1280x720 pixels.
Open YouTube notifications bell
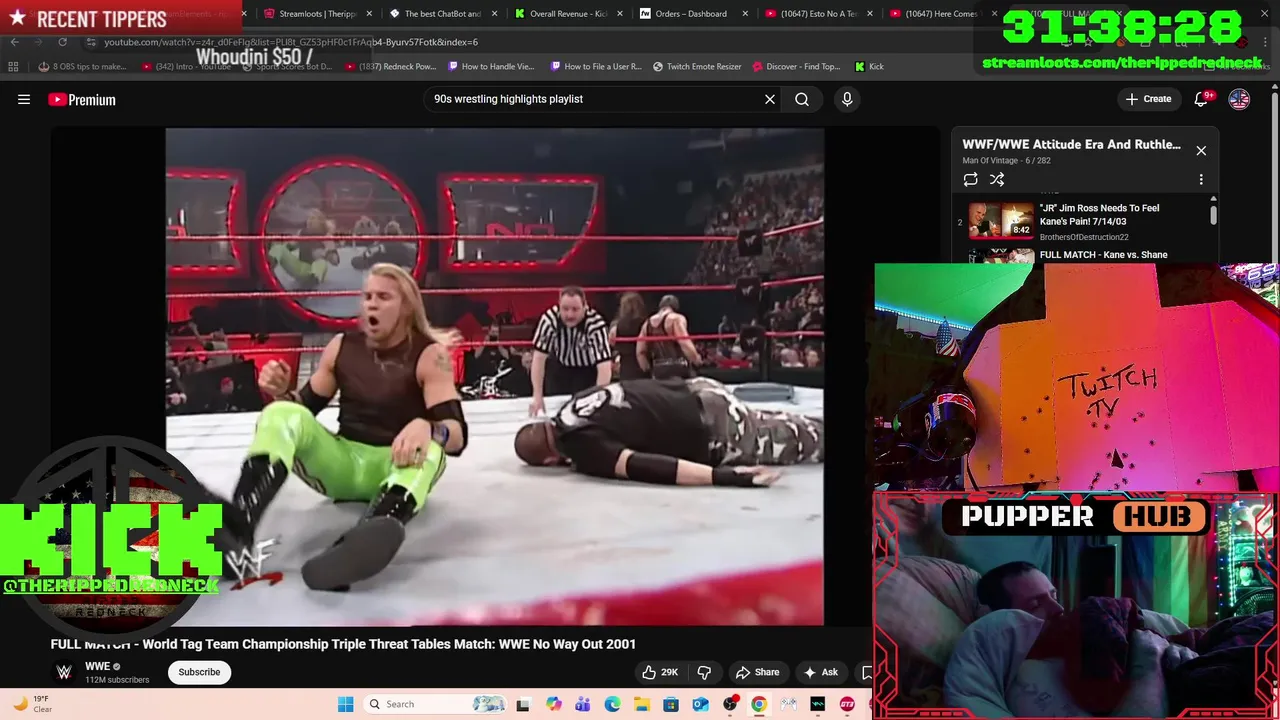[x=1202, y=99]
